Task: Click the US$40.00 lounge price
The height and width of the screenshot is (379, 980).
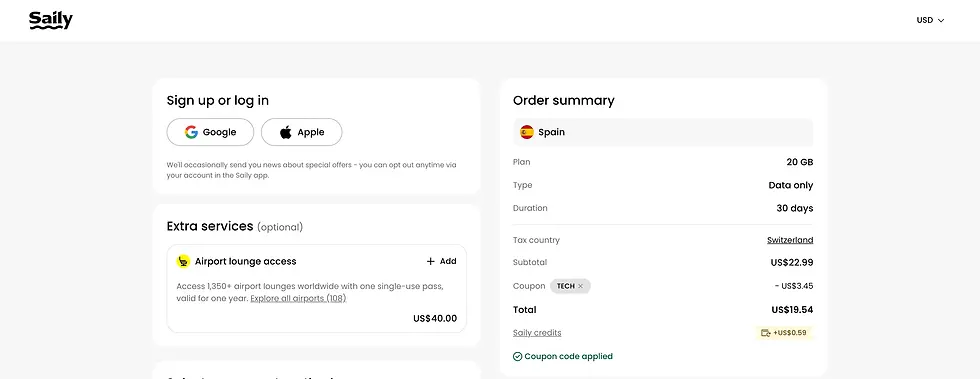Action: pos(435,318)
